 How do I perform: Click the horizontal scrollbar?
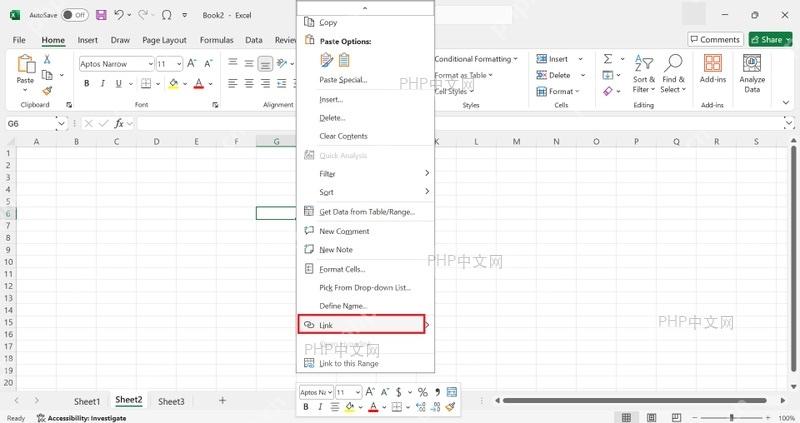coord(635,401)
